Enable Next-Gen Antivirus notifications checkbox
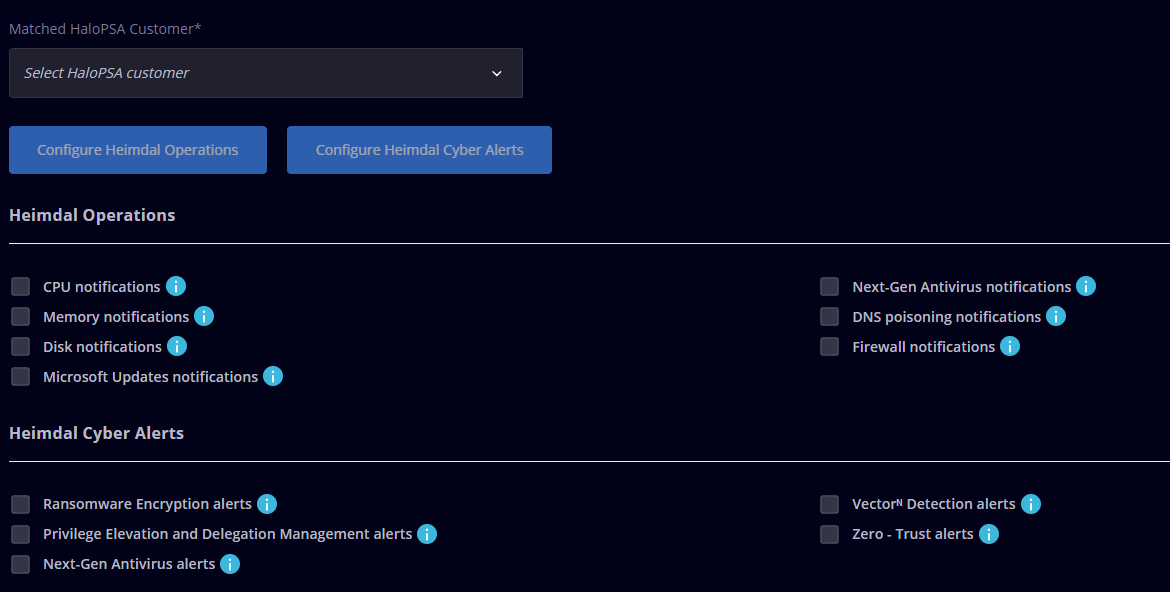This screenshot has width=1170, height=592. (x=830, y=287)
